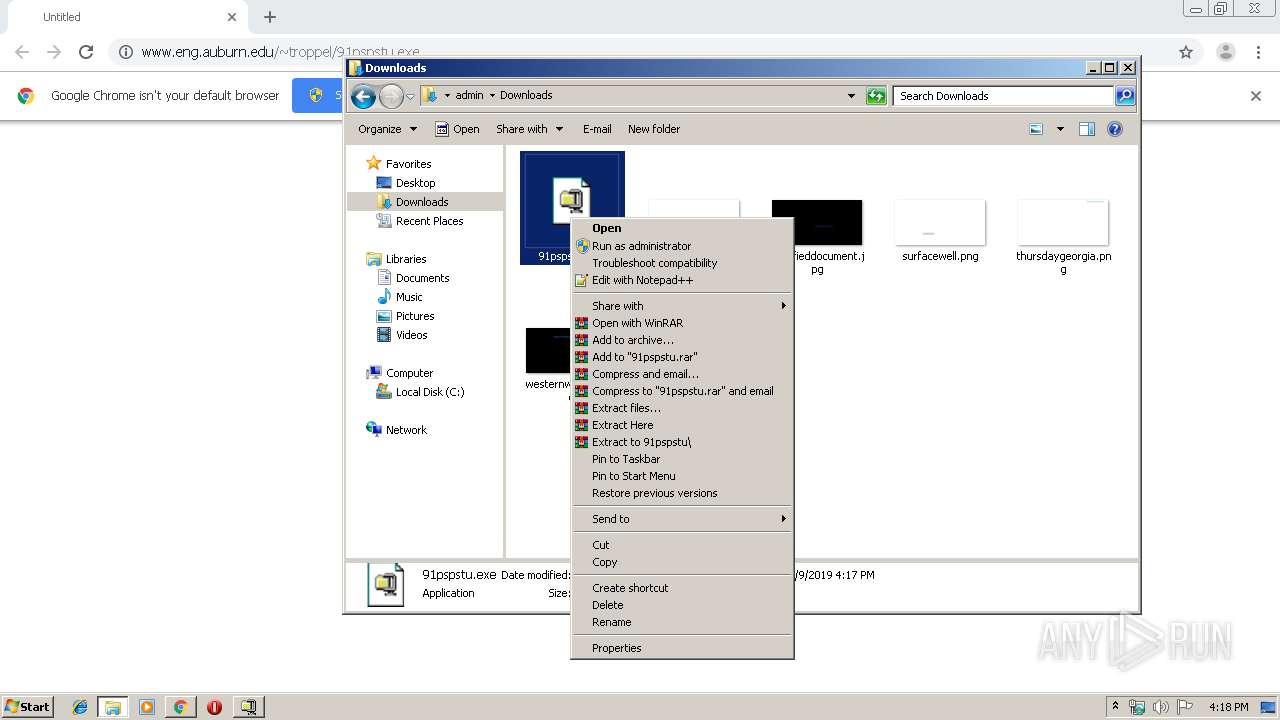Expand the address bar history dropdown
This screenshot has width=1280, height=720.
[x=851, y=96]
